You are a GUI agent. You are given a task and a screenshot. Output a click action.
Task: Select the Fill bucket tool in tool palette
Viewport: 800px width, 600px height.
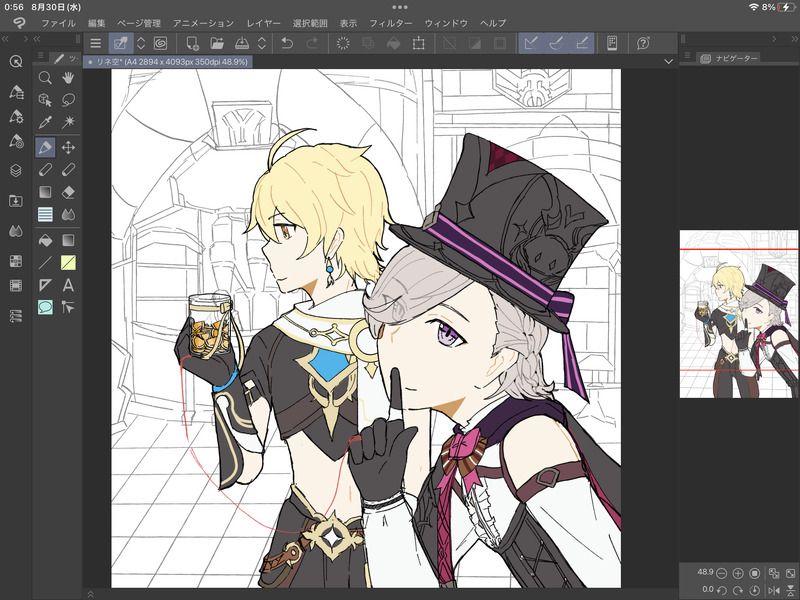coord(45,240)
